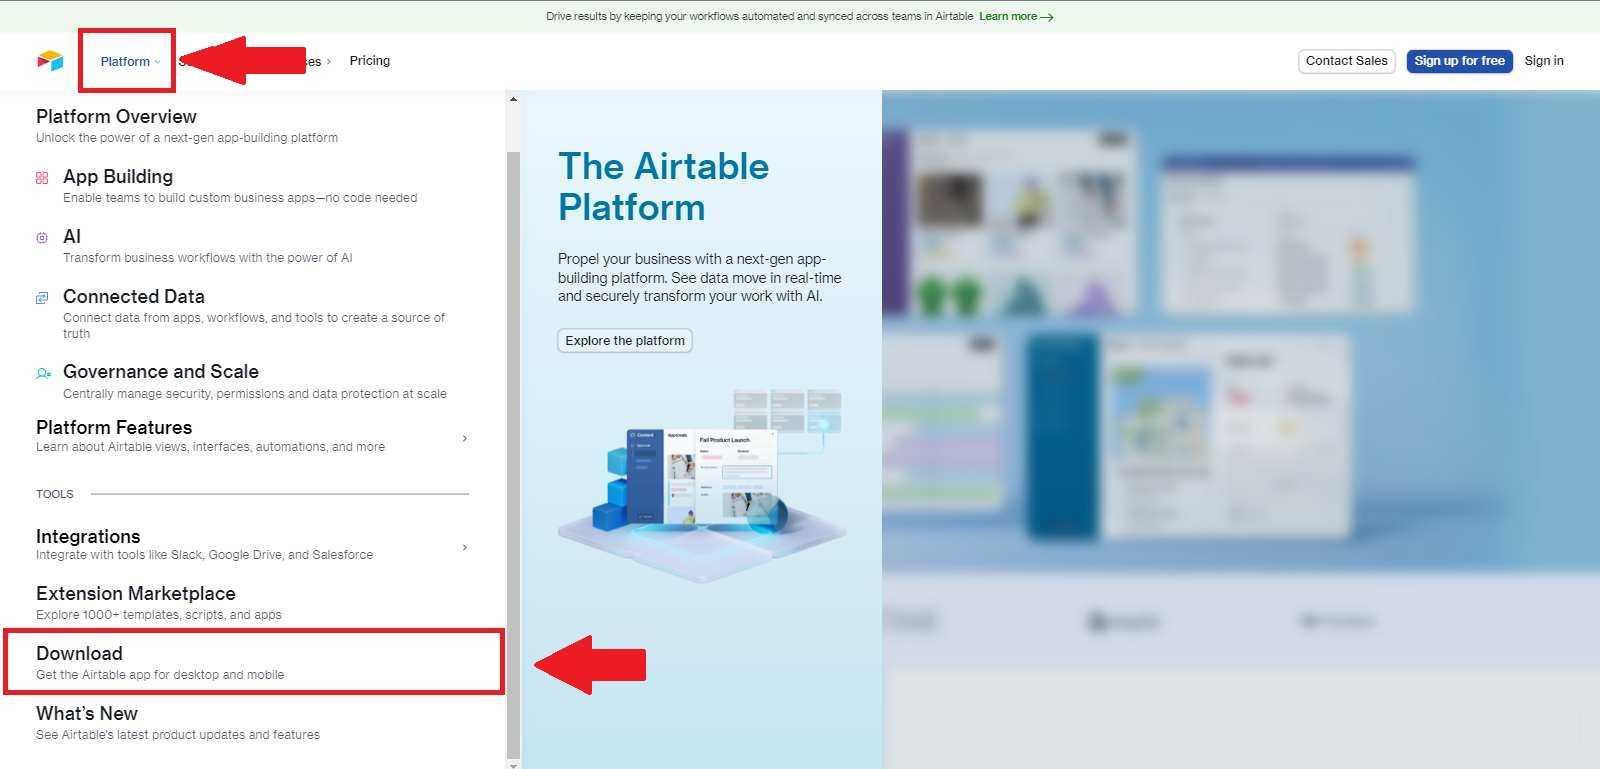Open the Pricing page
This screenshot has height=769, width=1600.
click(370, 60)
